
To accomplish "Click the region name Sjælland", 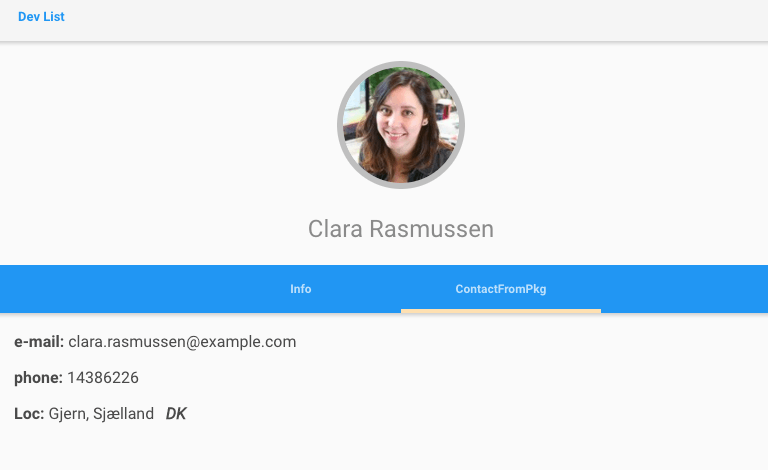I will [x=123, y=414].
